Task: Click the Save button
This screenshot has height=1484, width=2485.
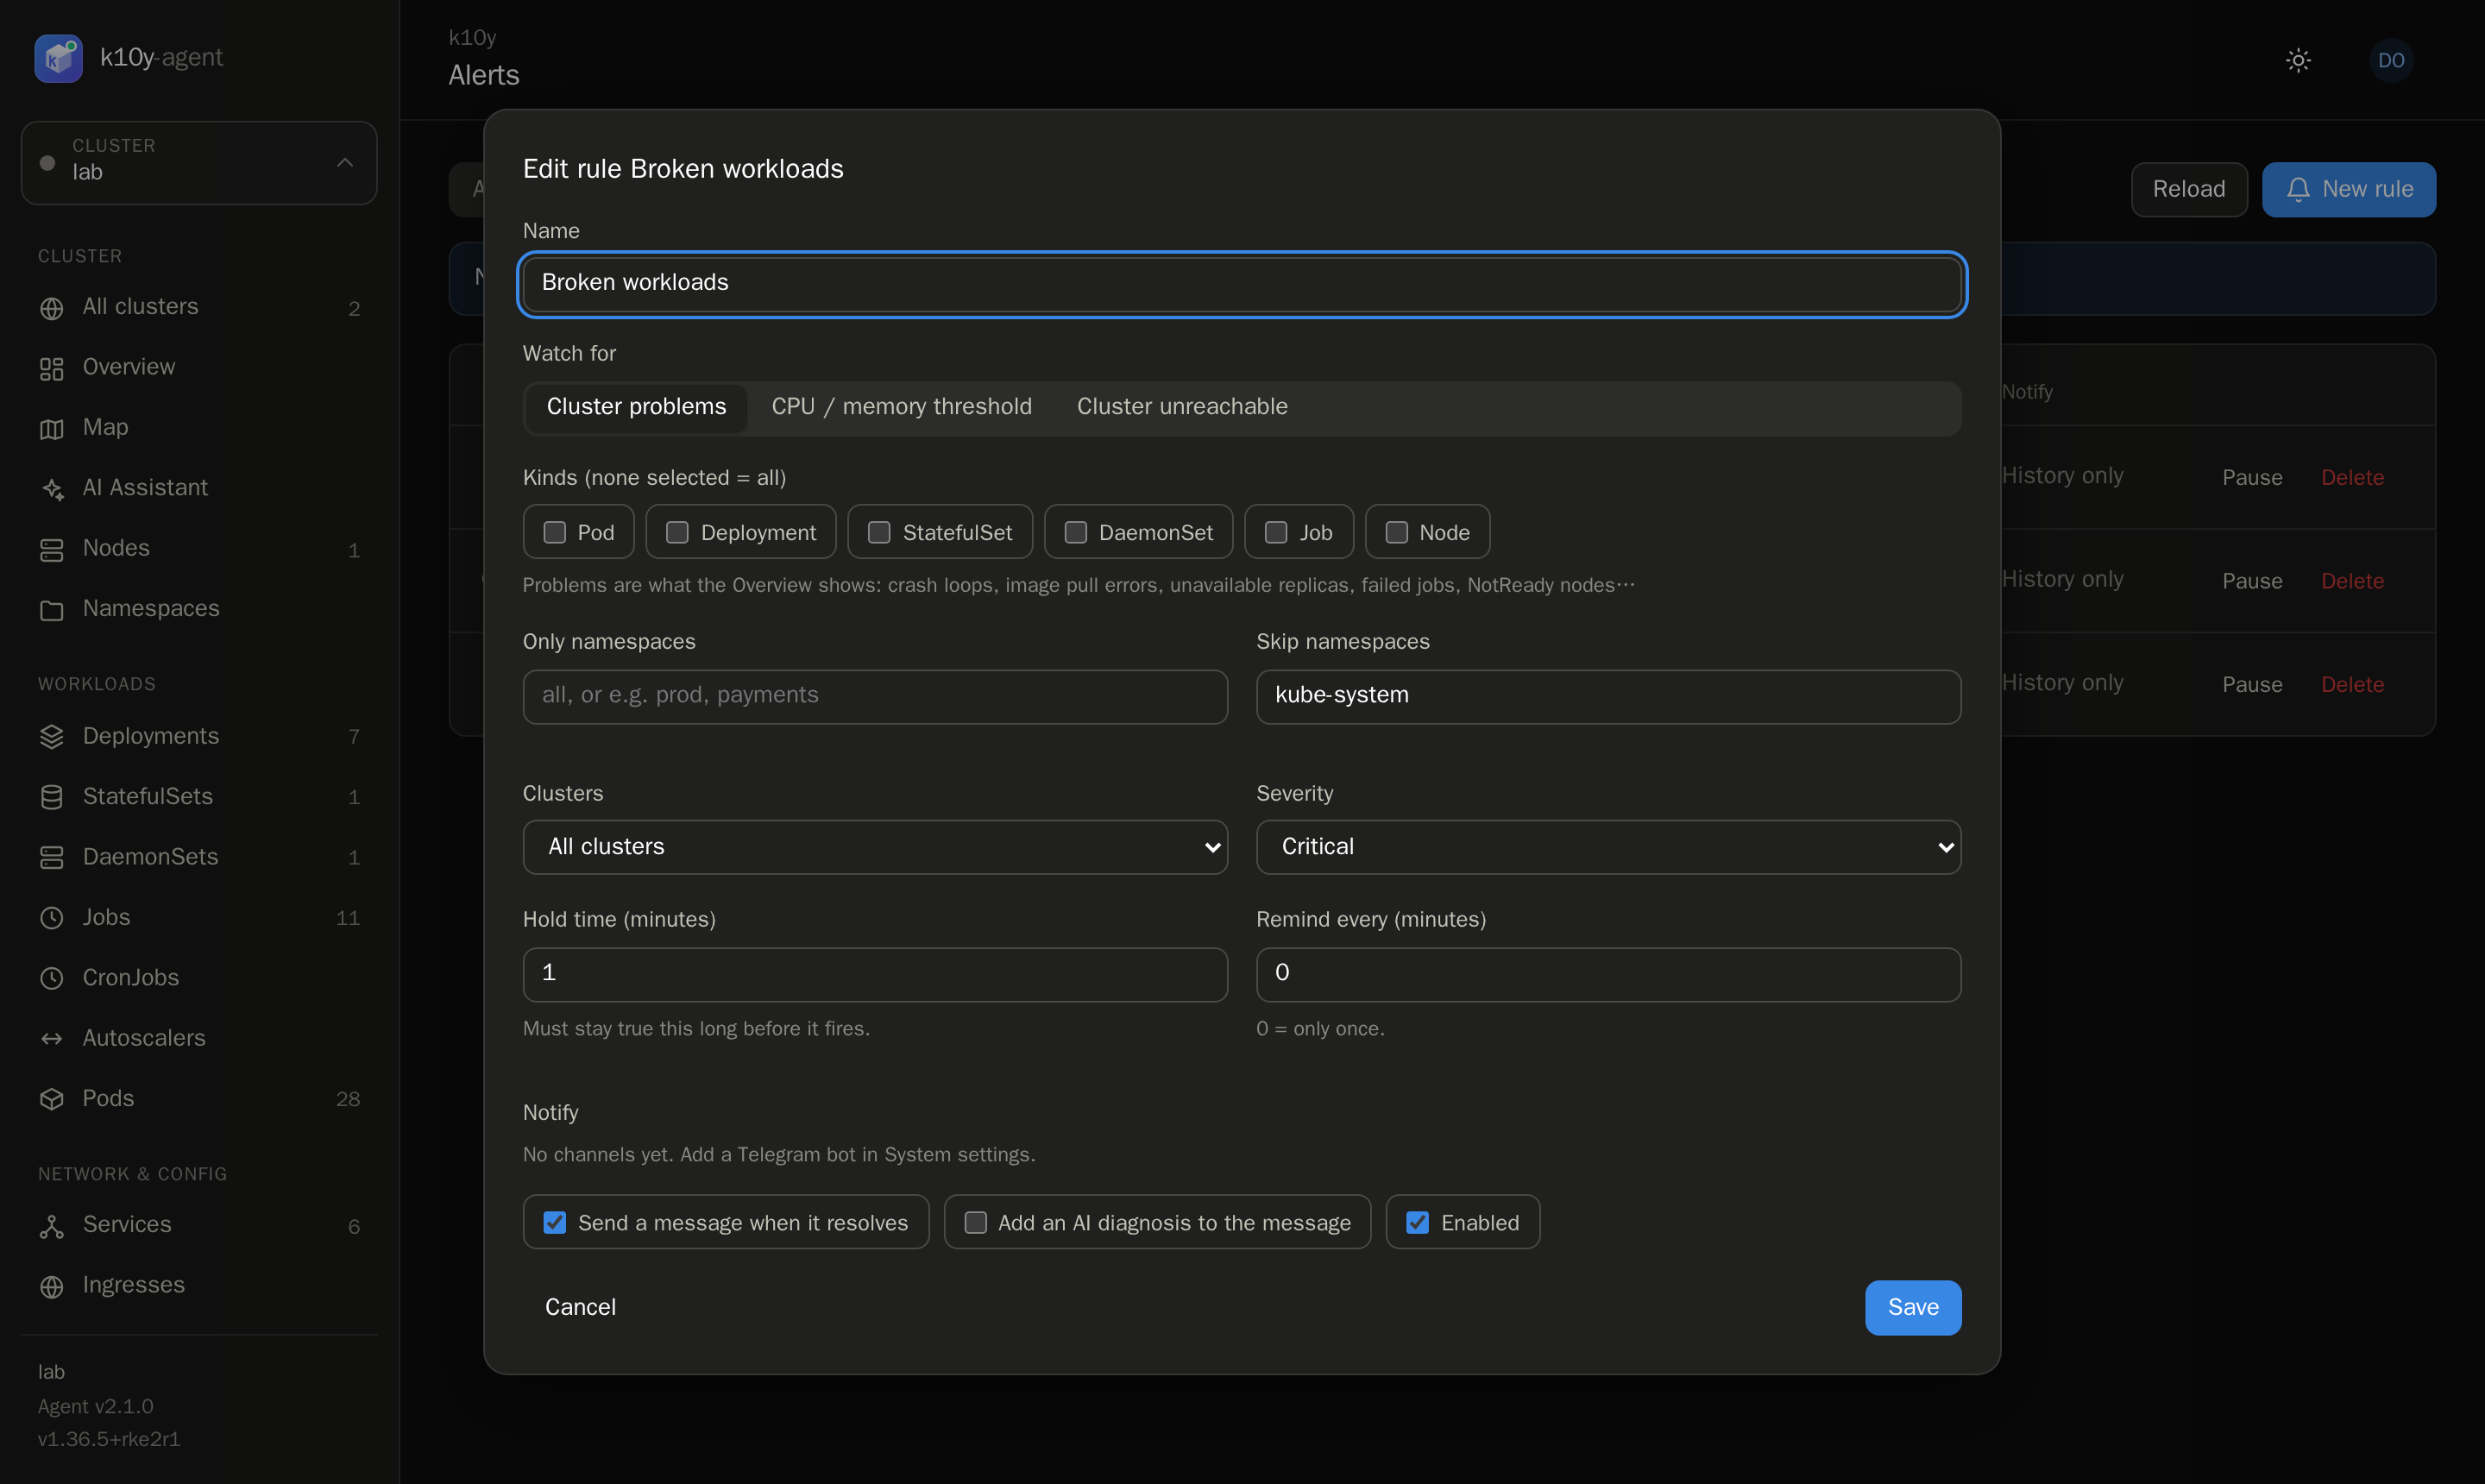Action: point(1912,1307)
